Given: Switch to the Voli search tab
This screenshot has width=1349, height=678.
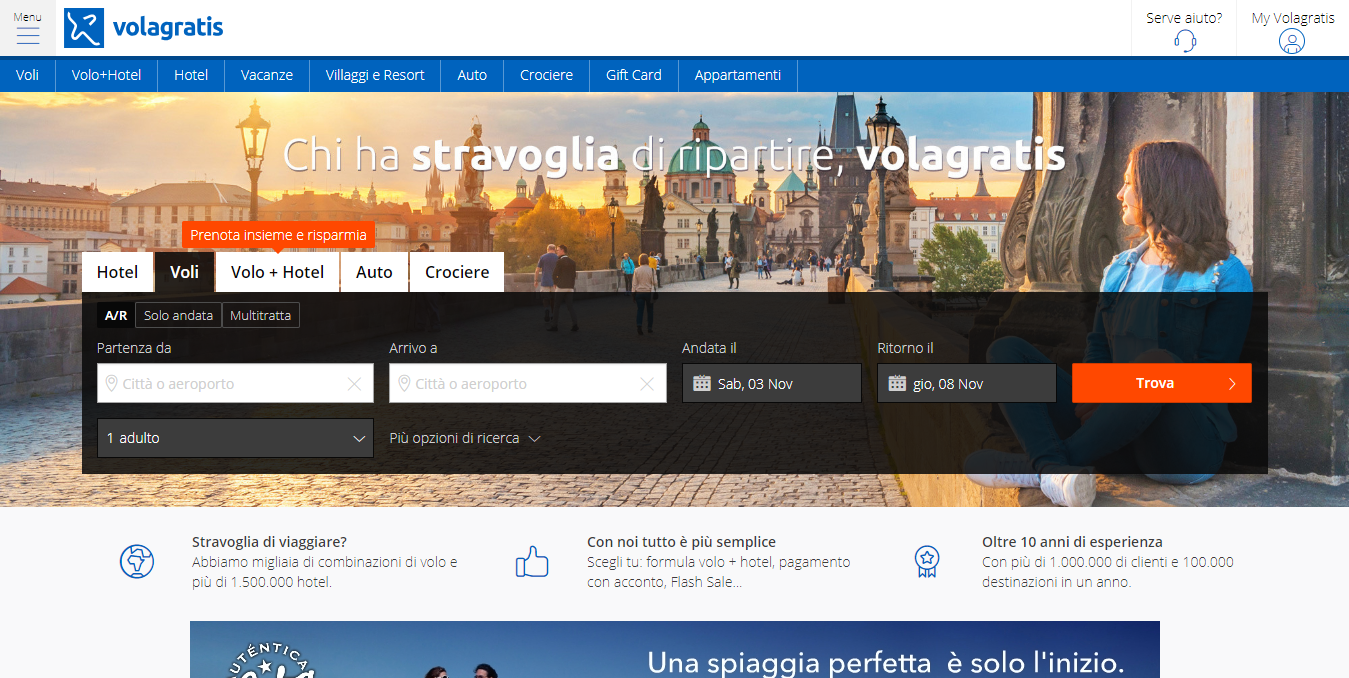Looking at the screenshot, I should (x=184, y=272).
